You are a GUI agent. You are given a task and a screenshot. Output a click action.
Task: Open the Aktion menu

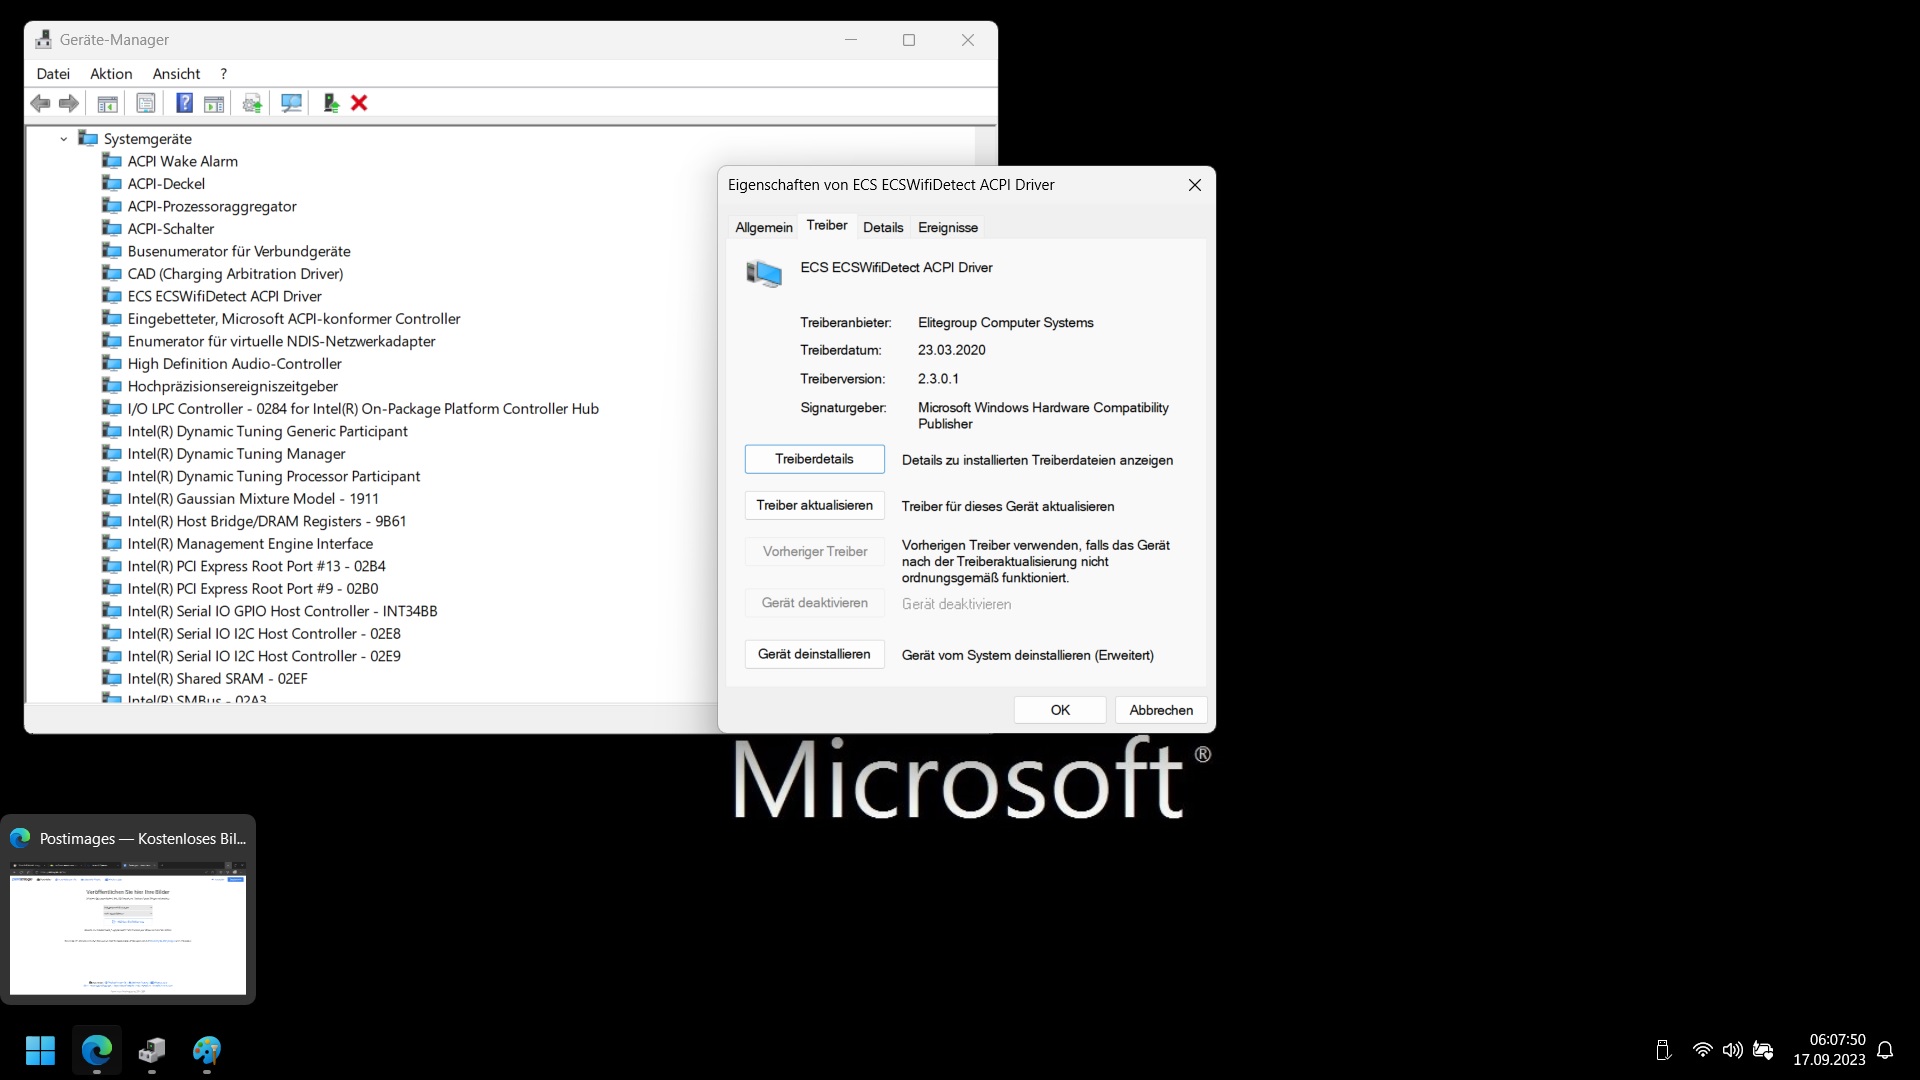[110, 73]
